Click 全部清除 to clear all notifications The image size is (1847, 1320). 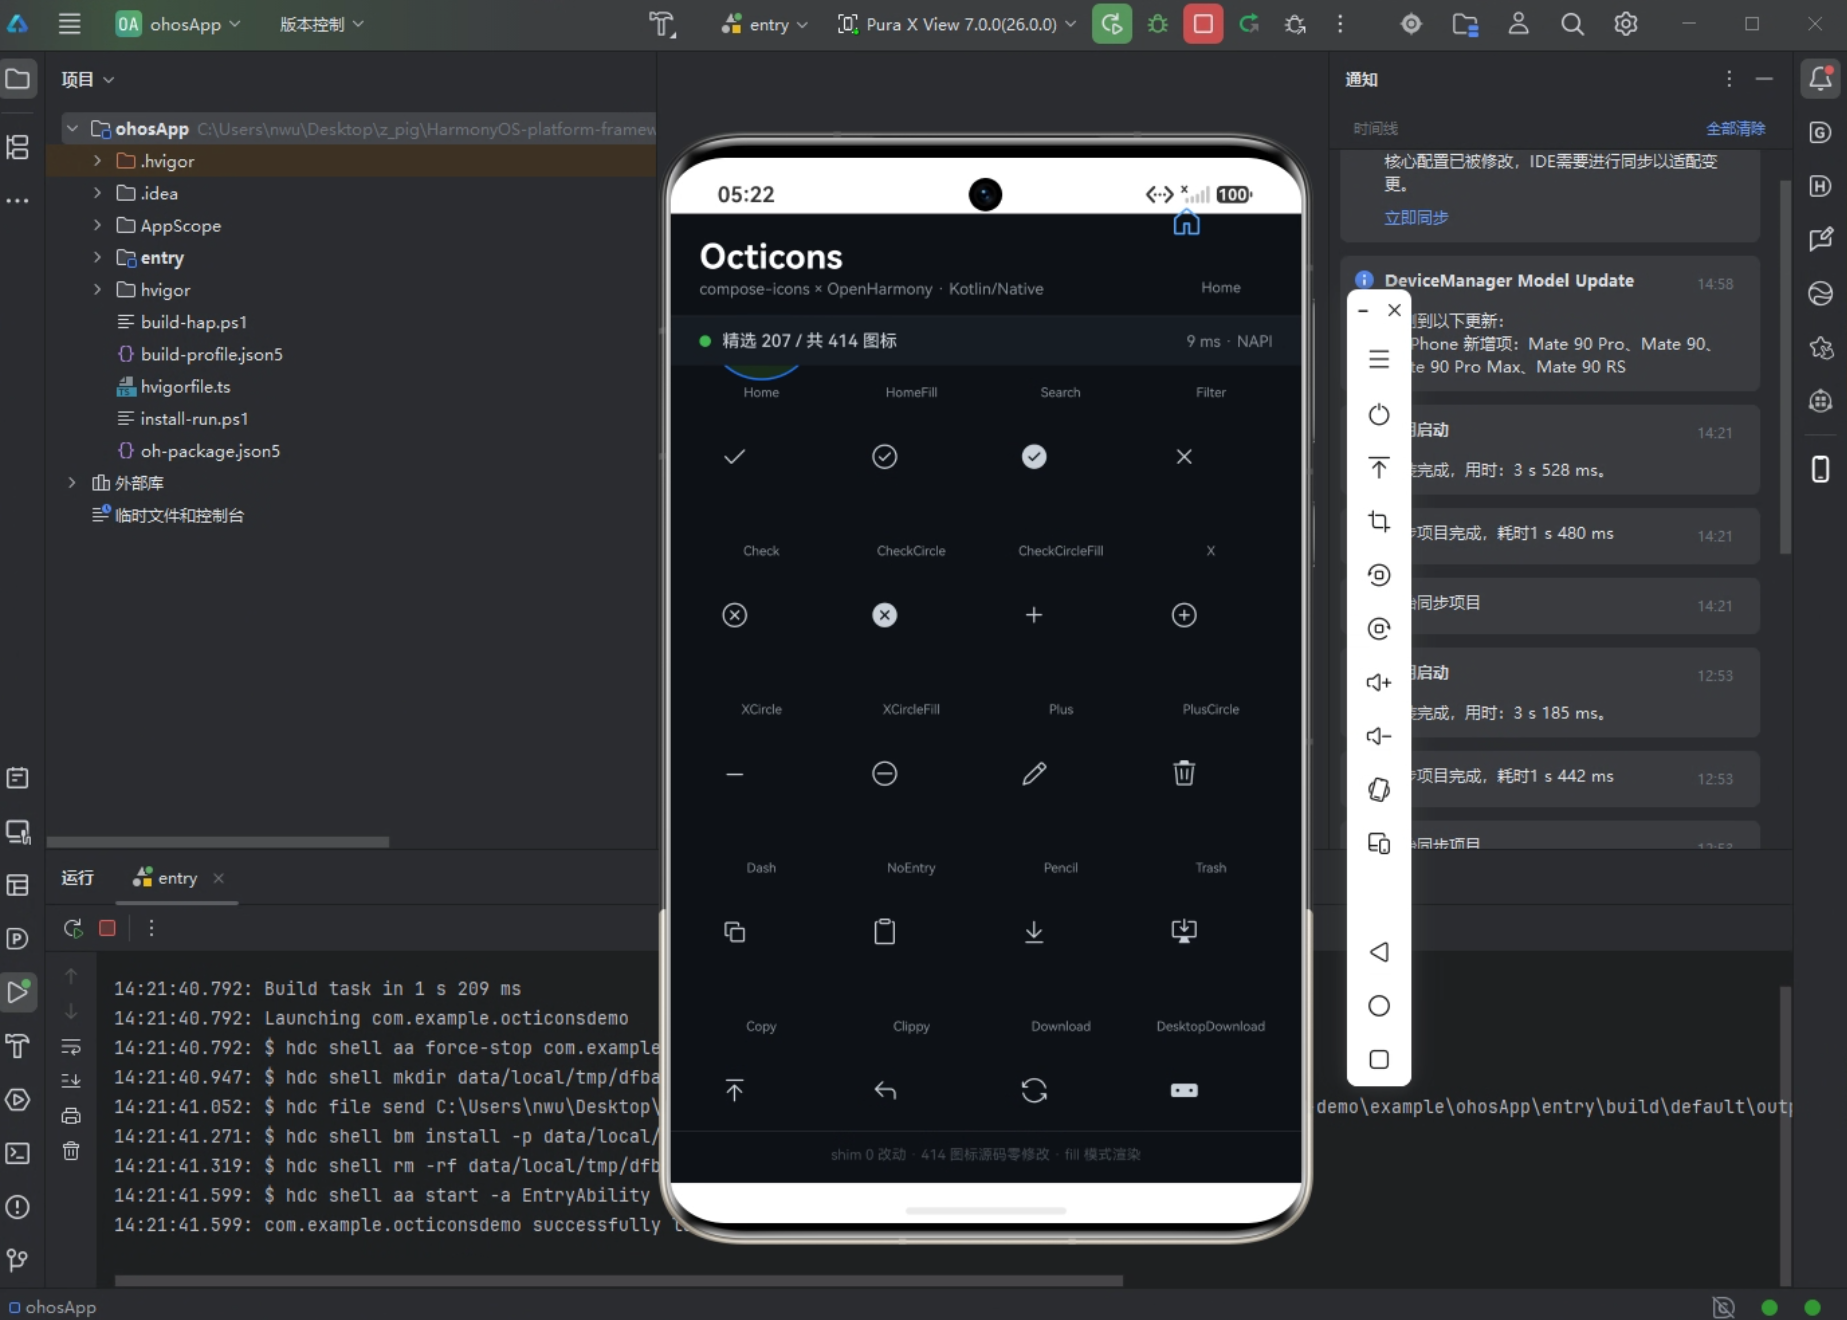click(1735, 128)
